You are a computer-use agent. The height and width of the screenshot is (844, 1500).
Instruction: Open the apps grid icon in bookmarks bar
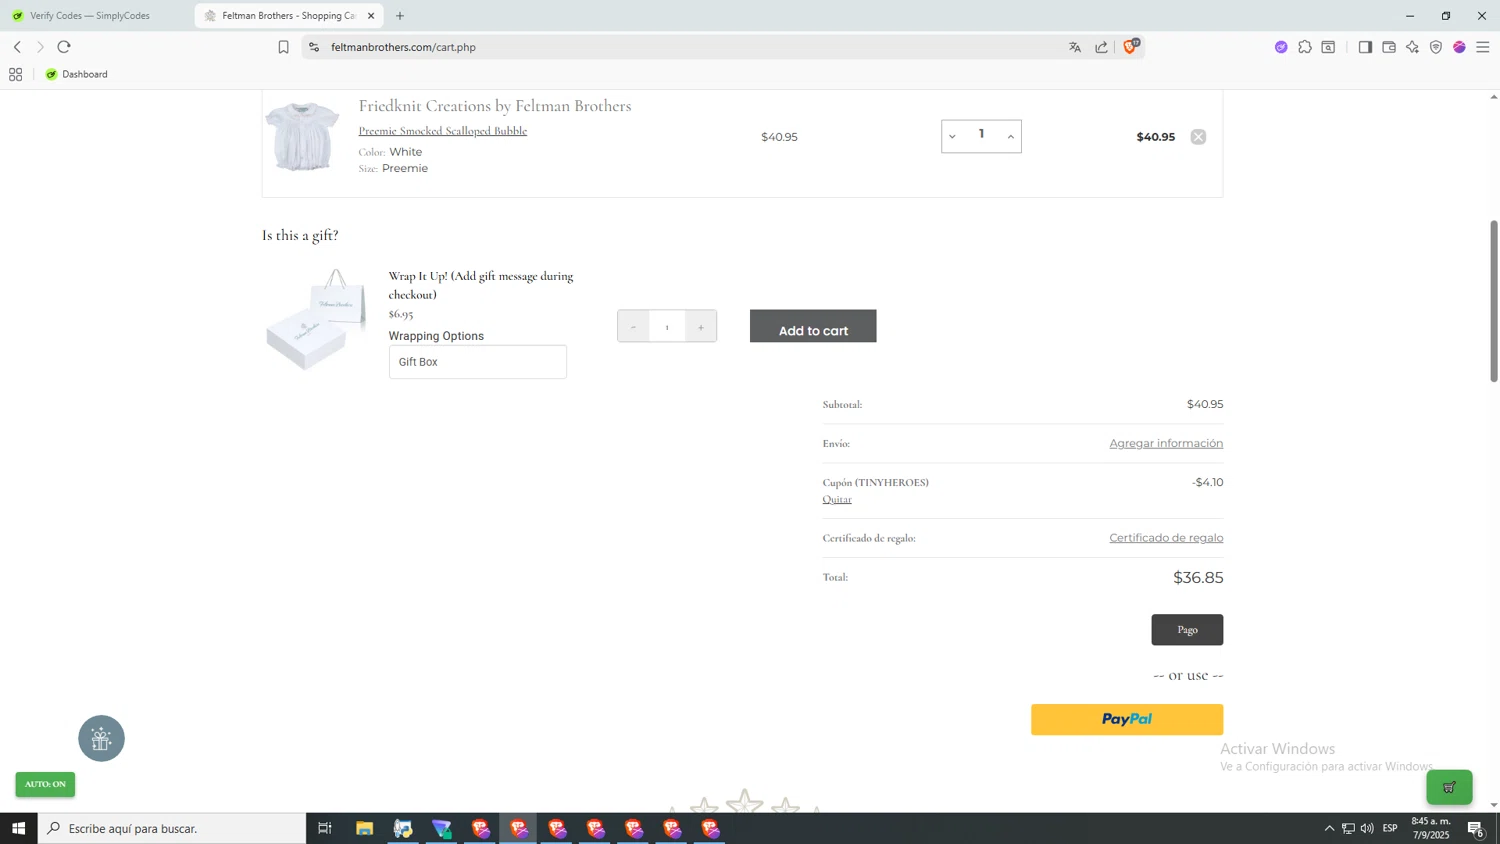(x=15, y=74)
